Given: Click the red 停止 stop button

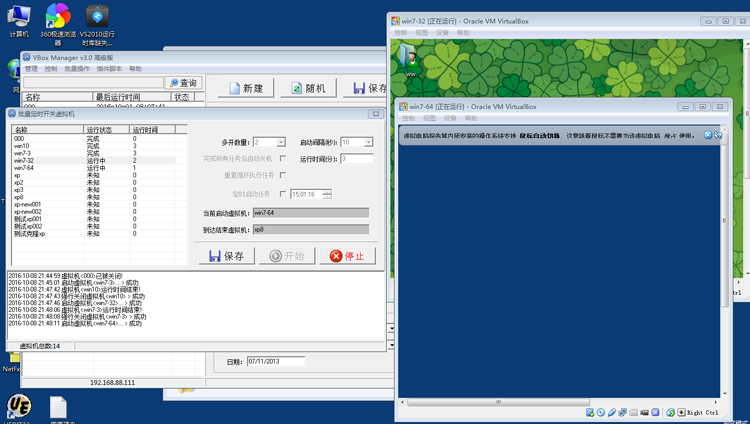Looking at the screenshot, I should (x=347, y=256).
